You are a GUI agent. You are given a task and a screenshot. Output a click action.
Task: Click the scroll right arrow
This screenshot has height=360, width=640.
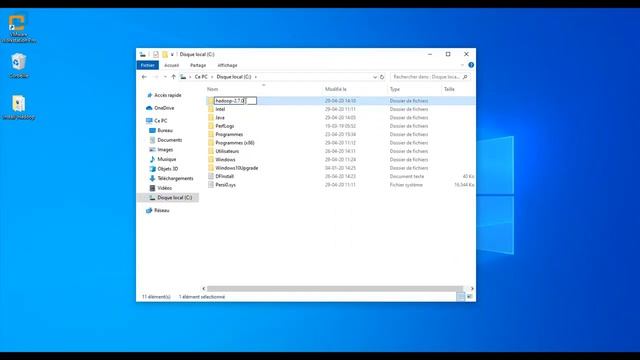472,289
